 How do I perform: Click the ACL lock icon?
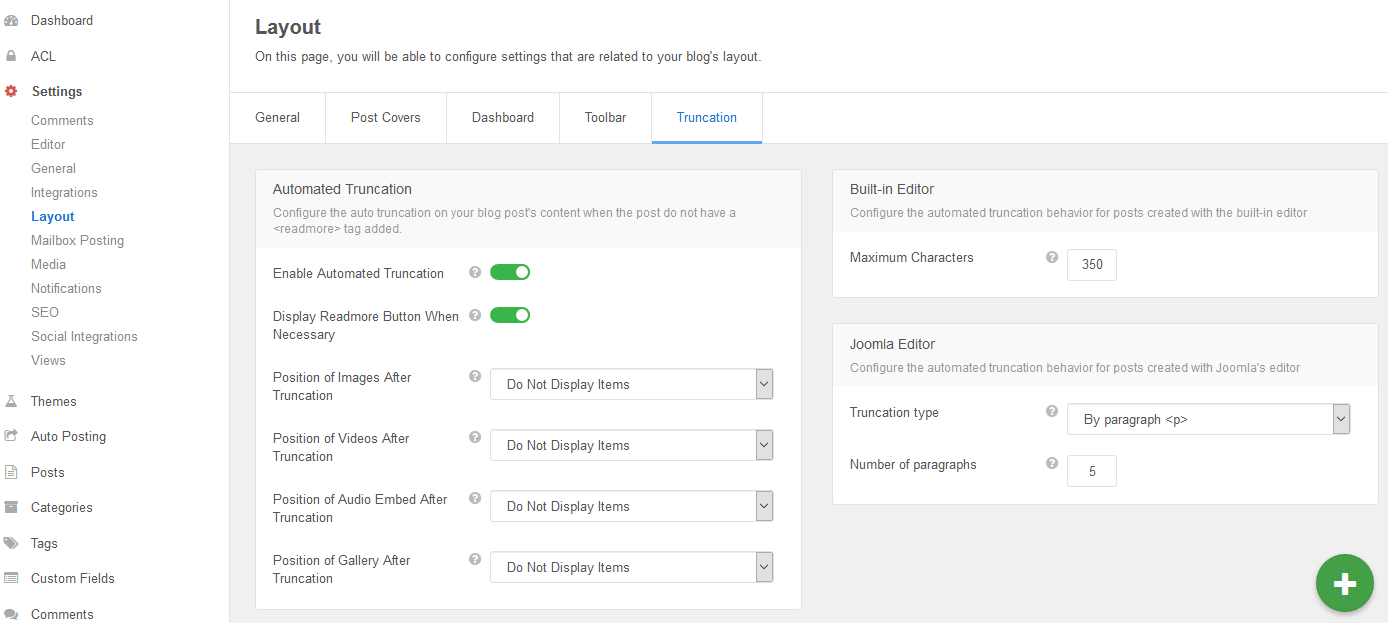click(11, 56)
